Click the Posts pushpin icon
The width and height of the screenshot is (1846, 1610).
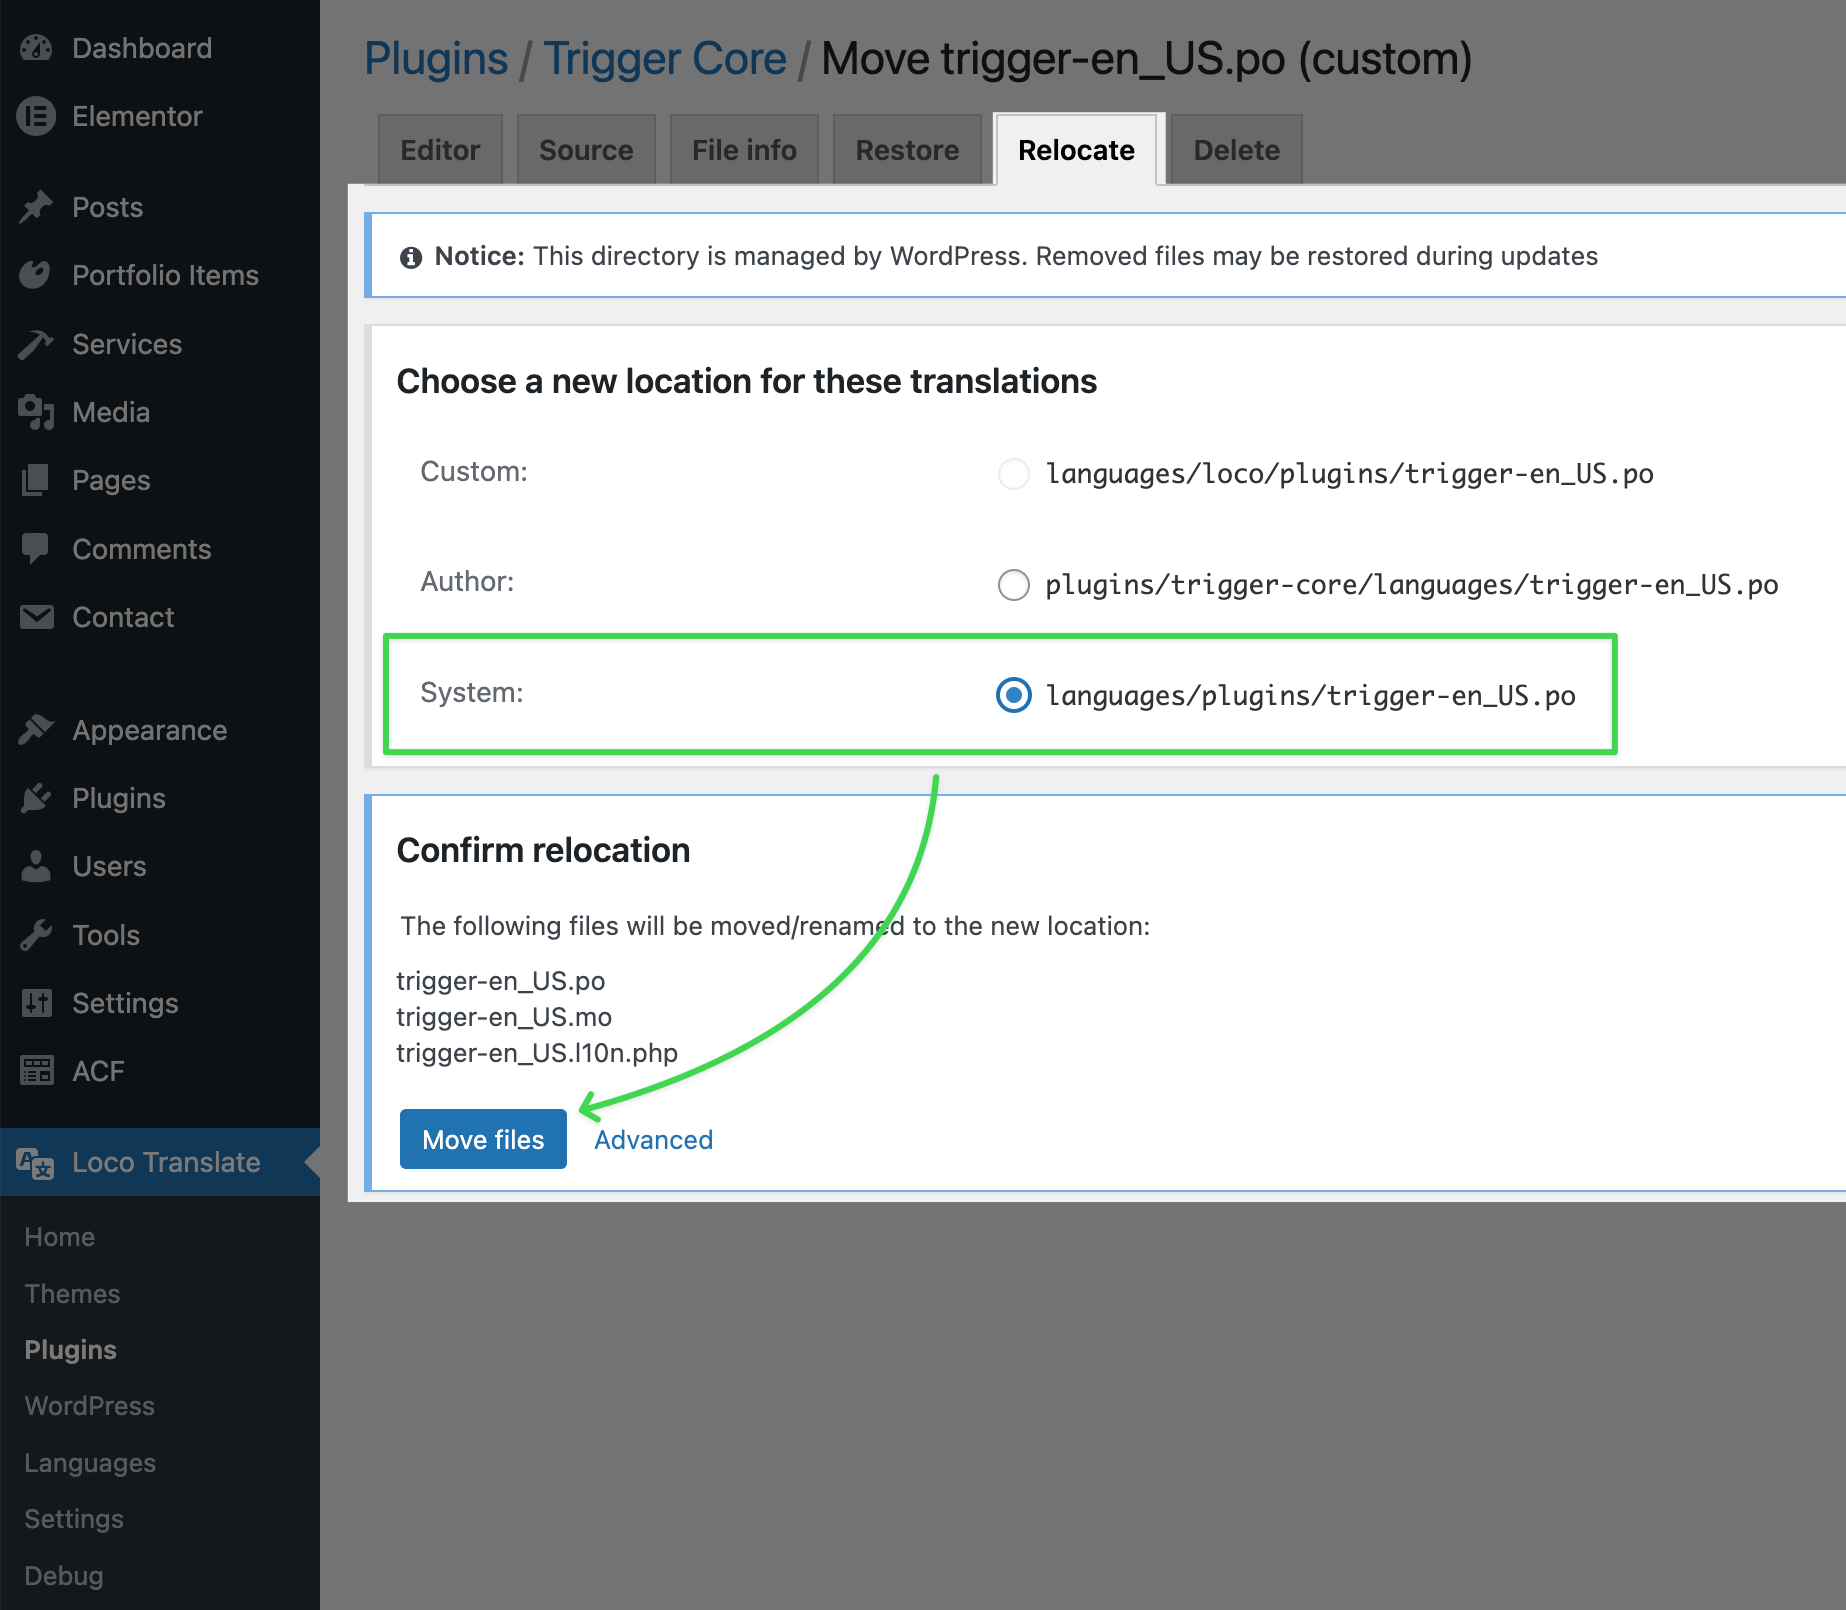point(36,207)
